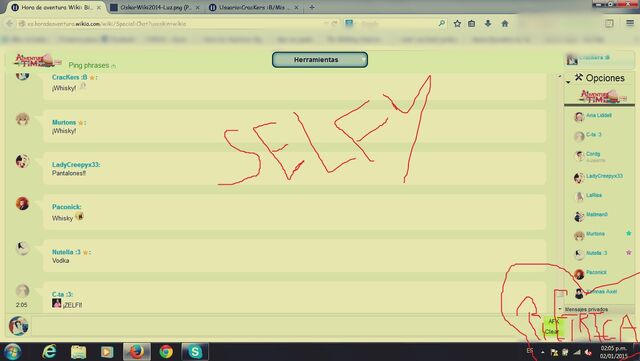Image resolution: width=640 pixels, height=361 pixels.
Task: Click LadyCreepyx33 avatar in chat messages
Action: click(x=22, y=161)
